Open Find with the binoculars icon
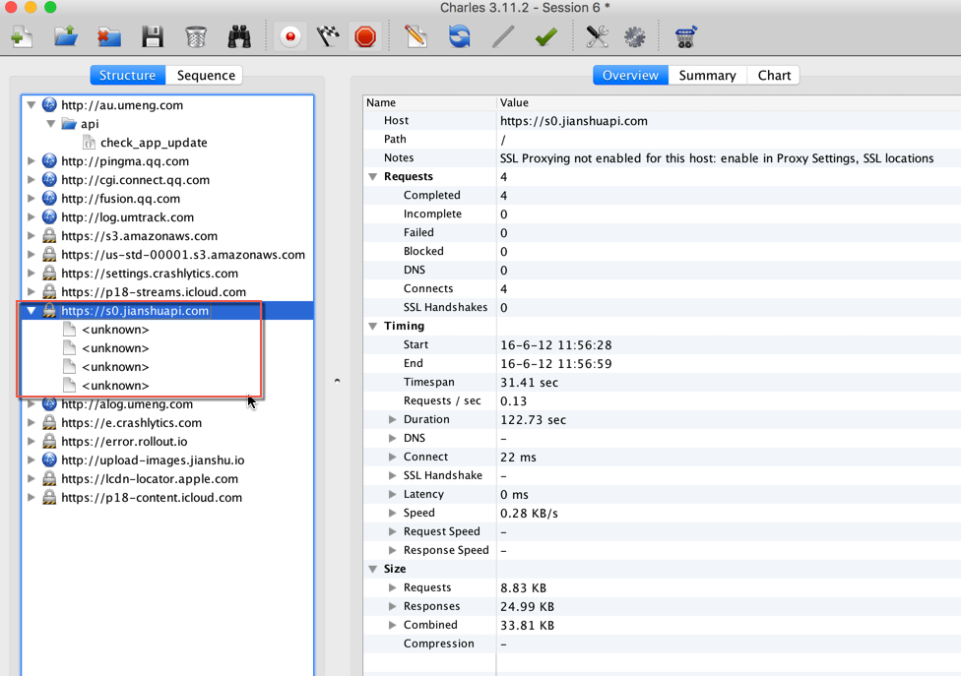Viewport: 964px width, 679px height. tap(239, 37)
